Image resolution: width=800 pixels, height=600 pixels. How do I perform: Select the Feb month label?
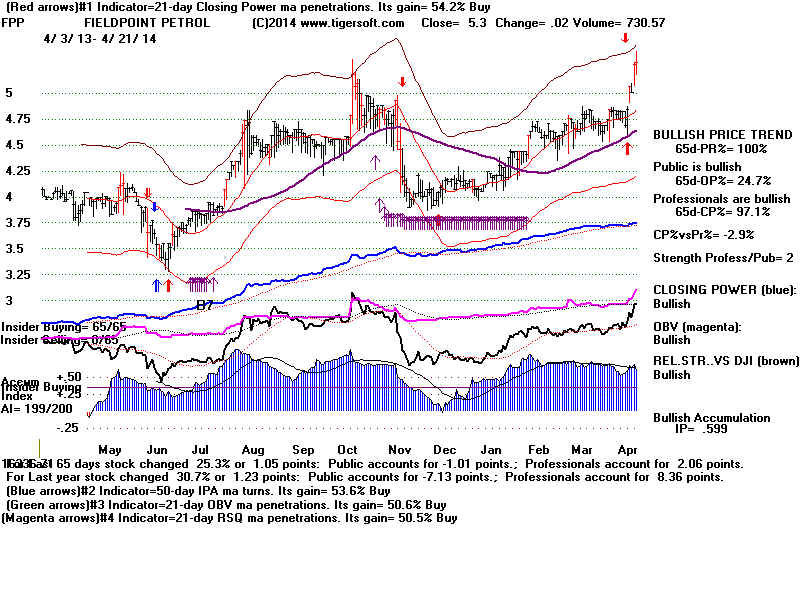539,450
